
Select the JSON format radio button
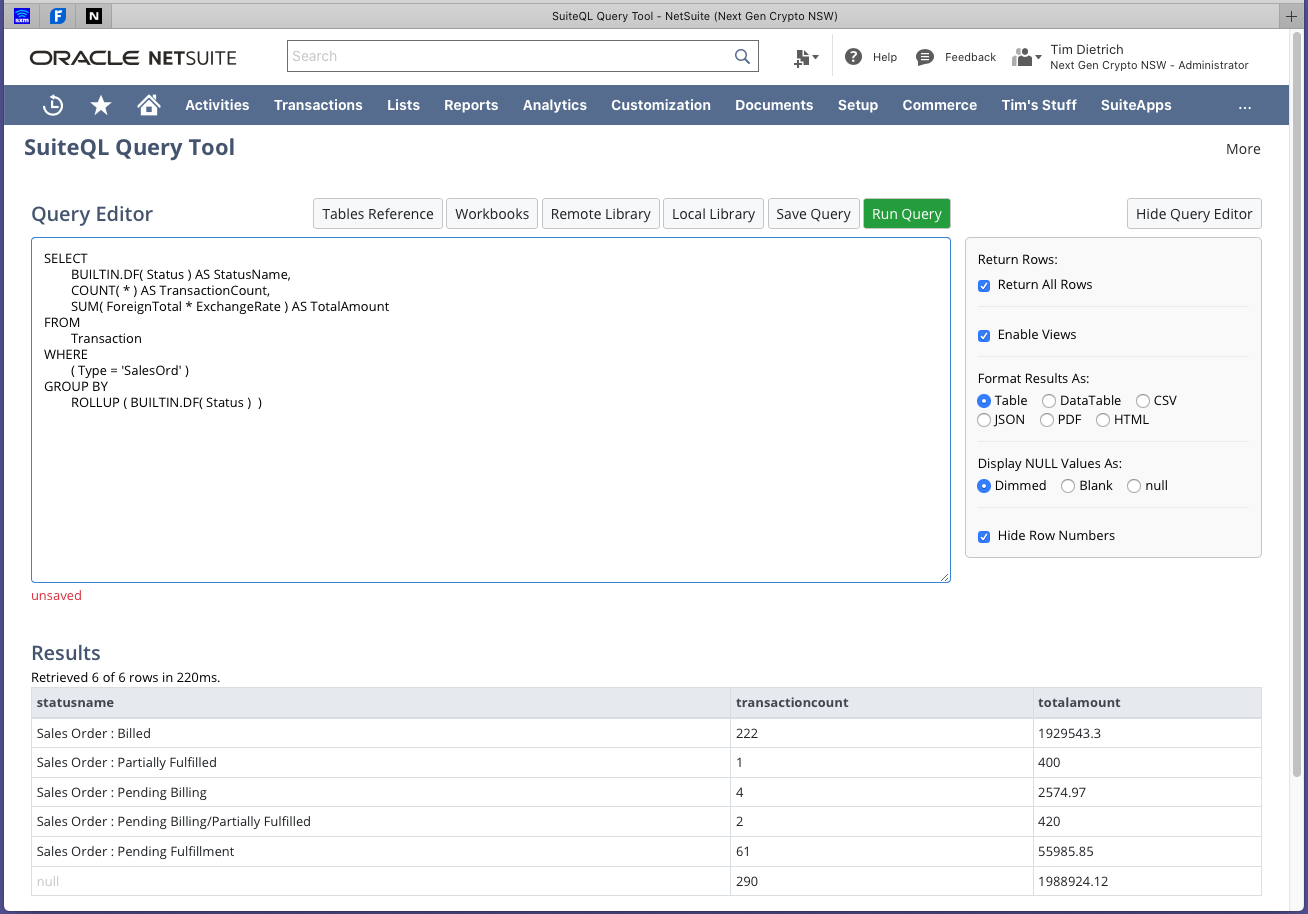(984, 420)
